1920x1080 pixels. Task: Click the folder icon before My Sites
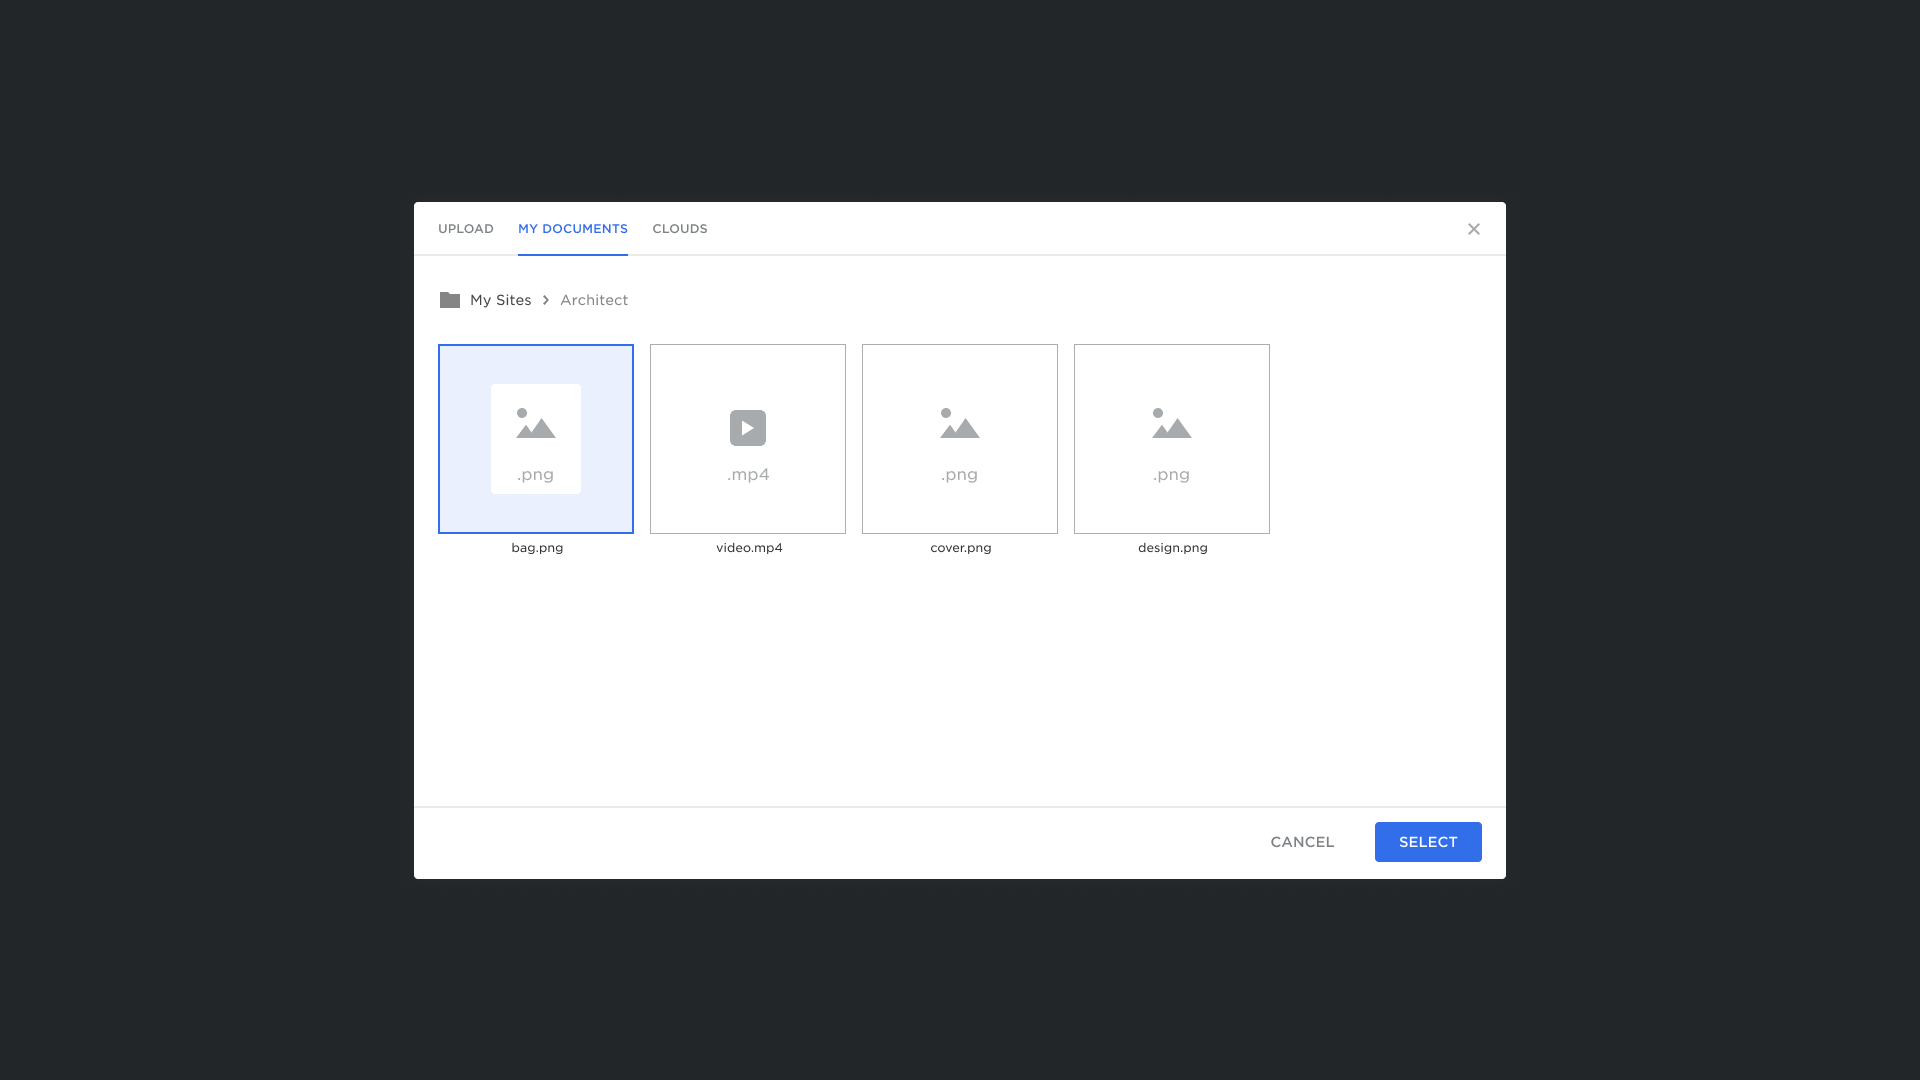tap(449, 300)
